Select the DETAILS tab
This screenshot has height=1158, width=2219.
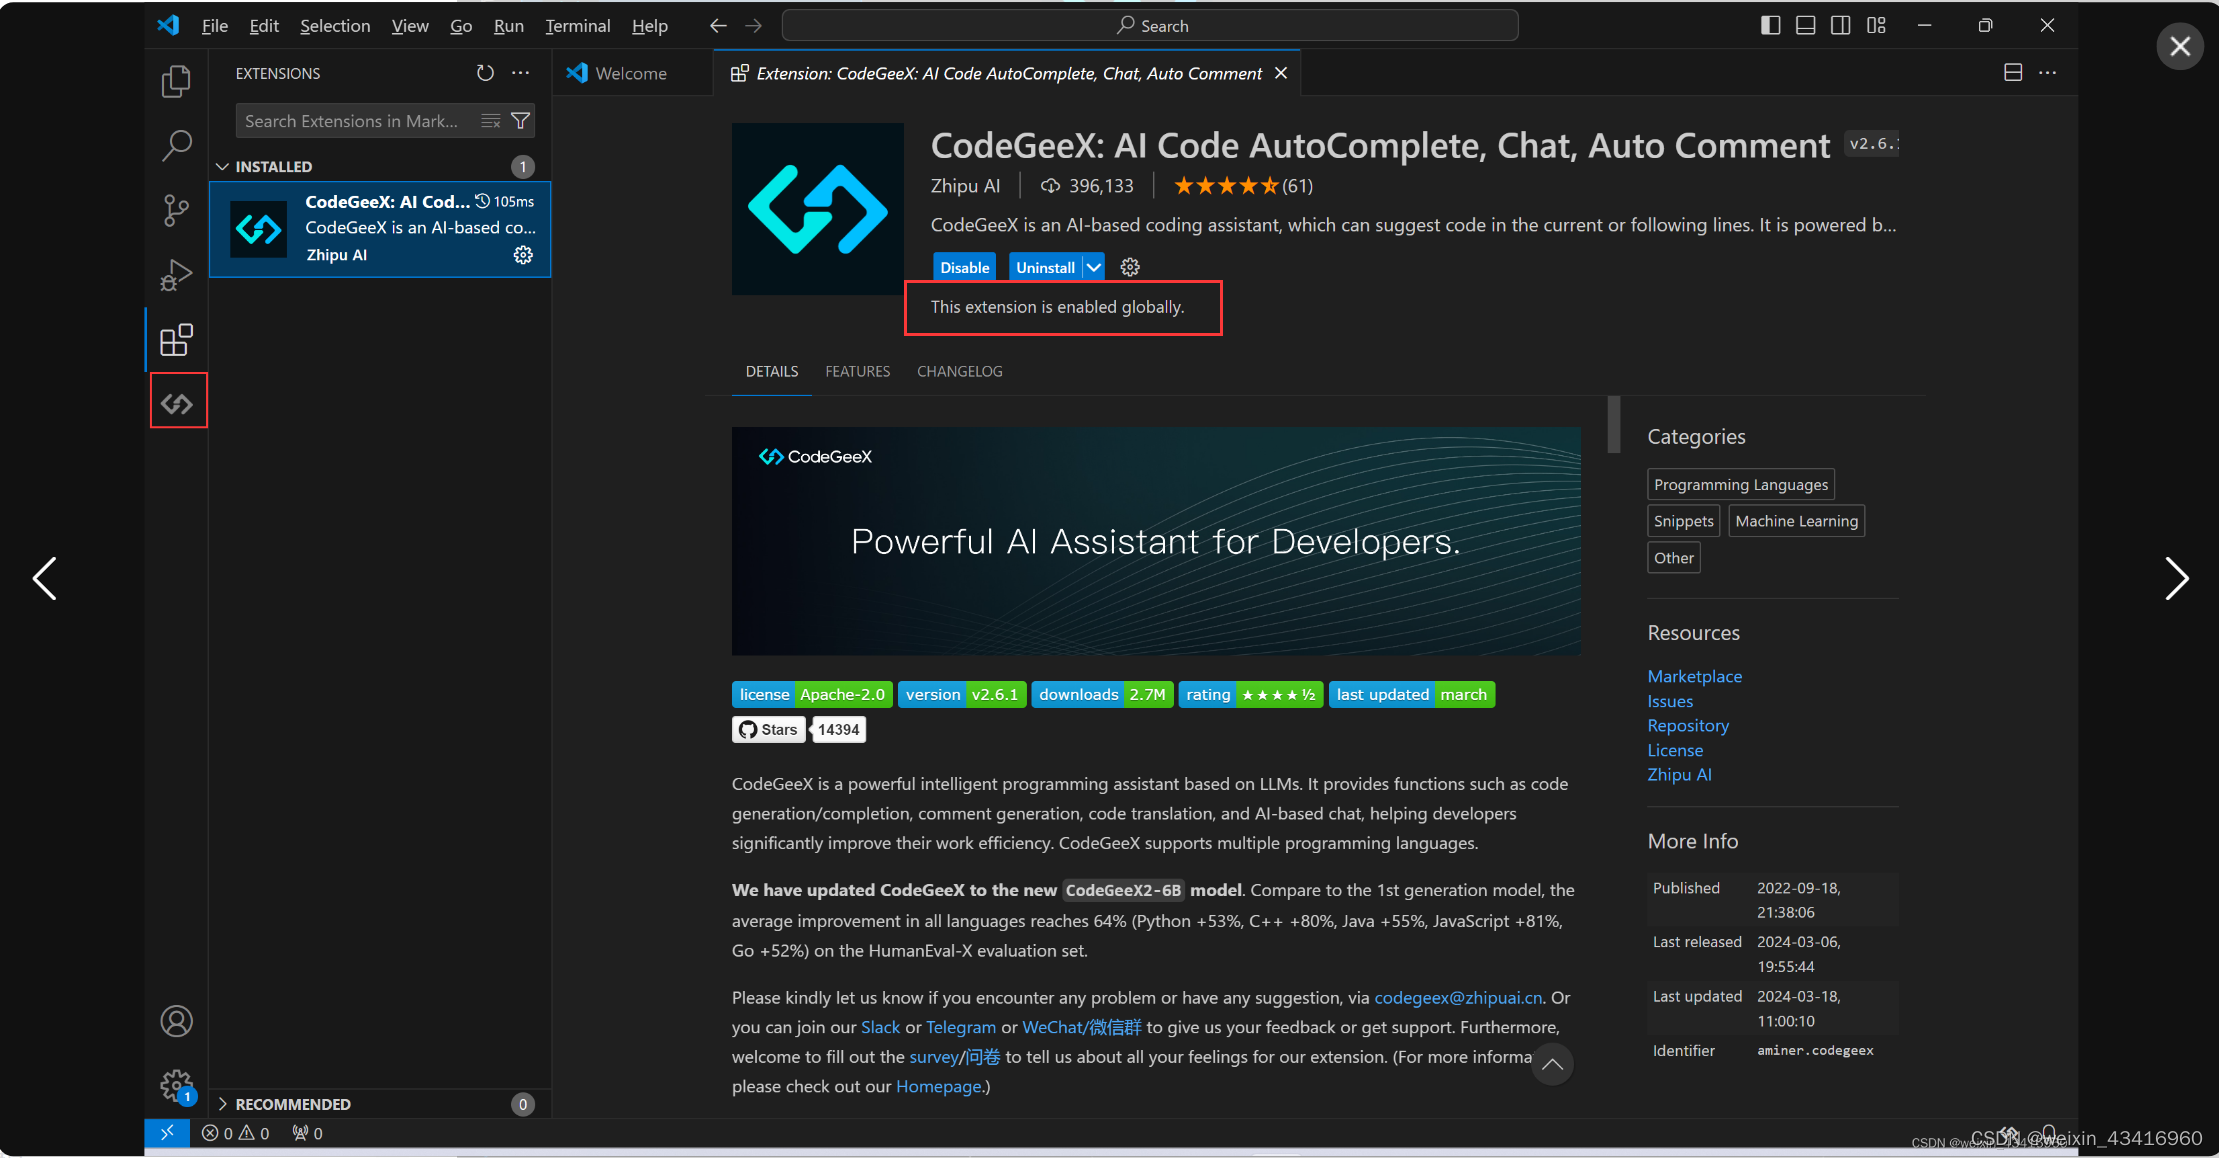[x=771, y=371]
